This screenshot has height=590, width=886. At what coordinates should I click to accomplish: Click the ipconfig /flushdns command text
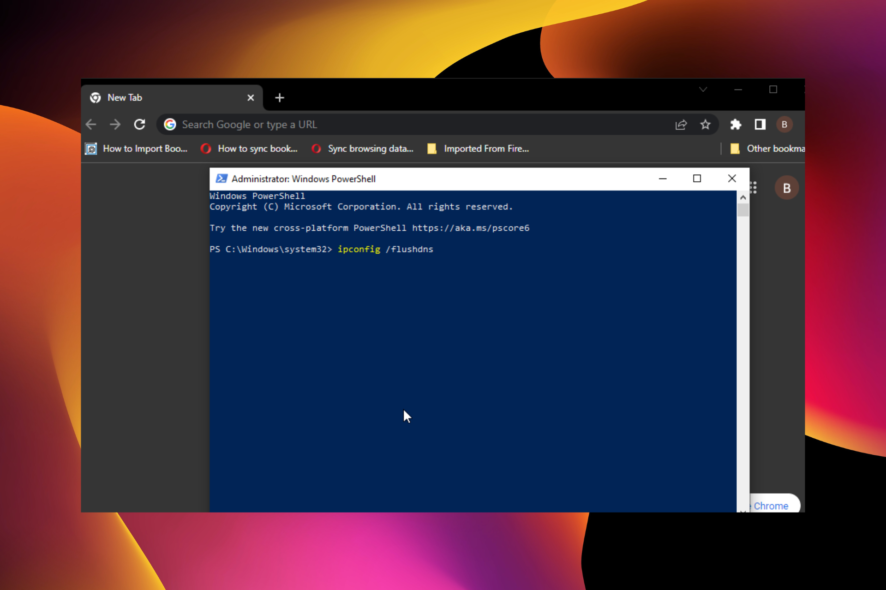click(x=385, y=249)
